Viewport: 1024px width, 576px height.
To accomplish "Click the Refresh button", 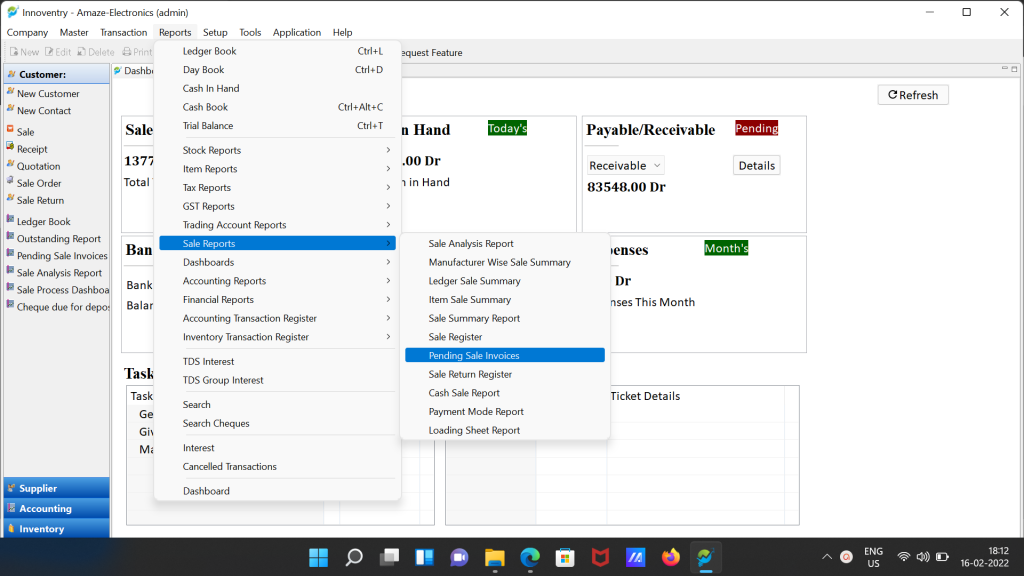I will pos(913,95).
